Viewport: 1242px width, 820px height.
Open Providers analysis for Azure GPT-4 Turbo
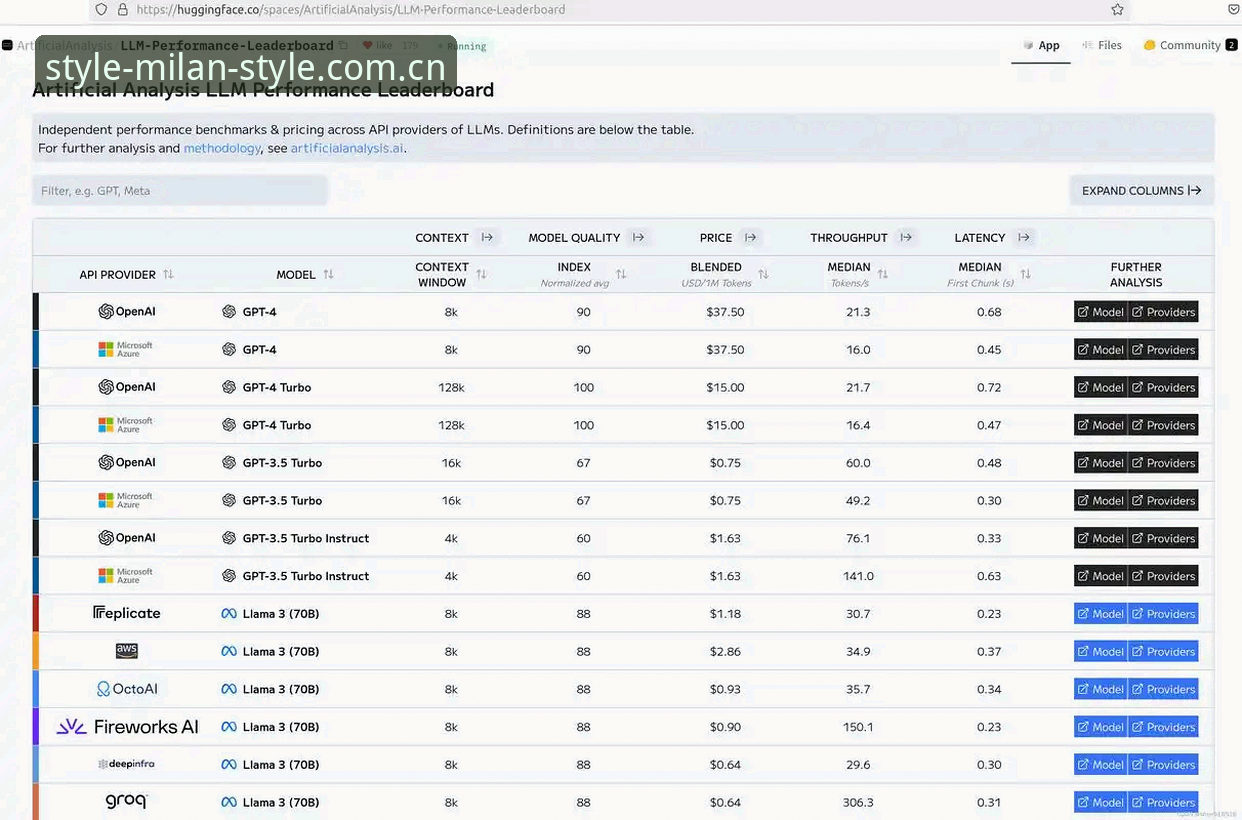1163,425
